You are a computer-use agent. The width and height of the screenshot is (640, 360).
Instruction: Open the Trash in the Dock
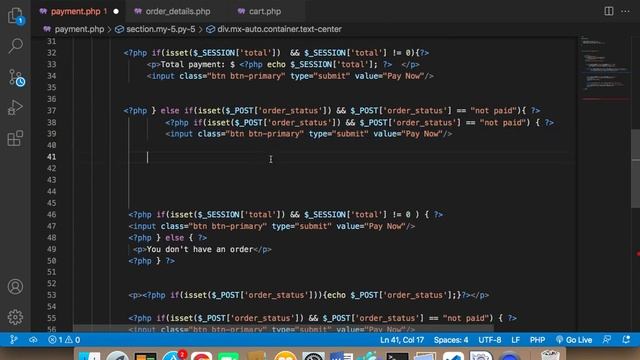pyautogui.click(x=550, y=355)
